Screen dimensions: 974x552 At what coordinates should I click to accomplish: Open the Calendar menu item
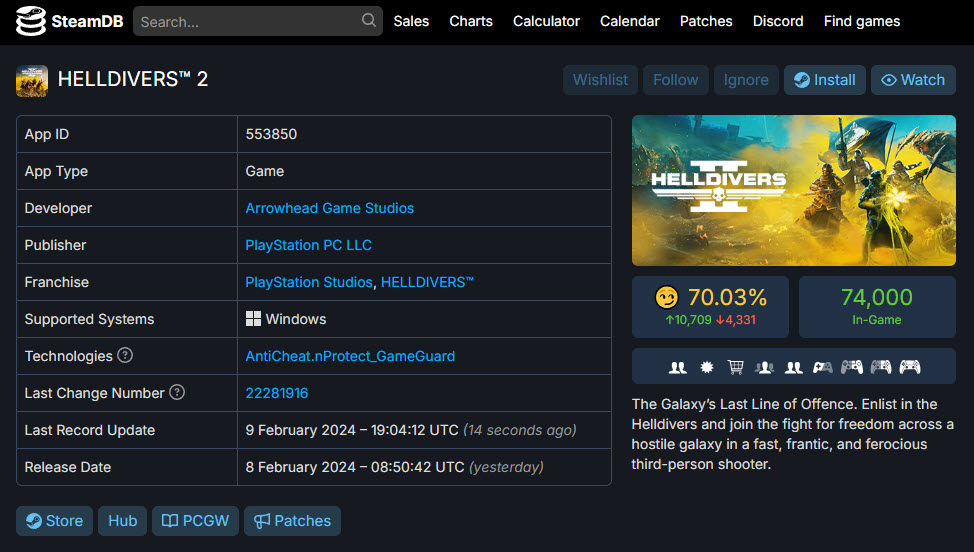(629, 21)
